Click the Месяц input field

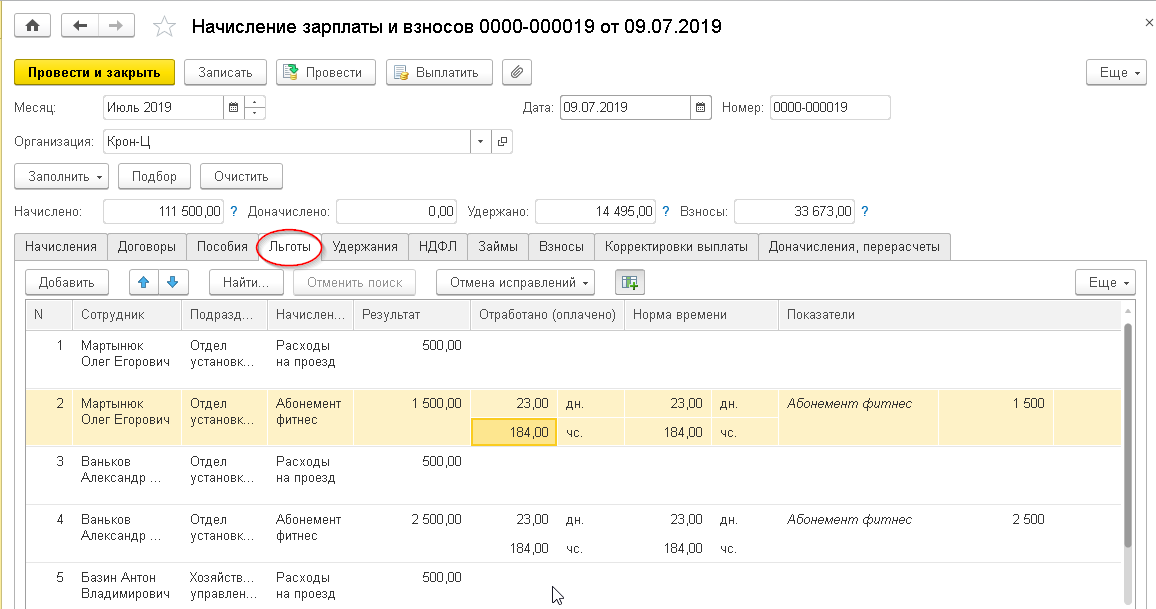pos(163,108)
